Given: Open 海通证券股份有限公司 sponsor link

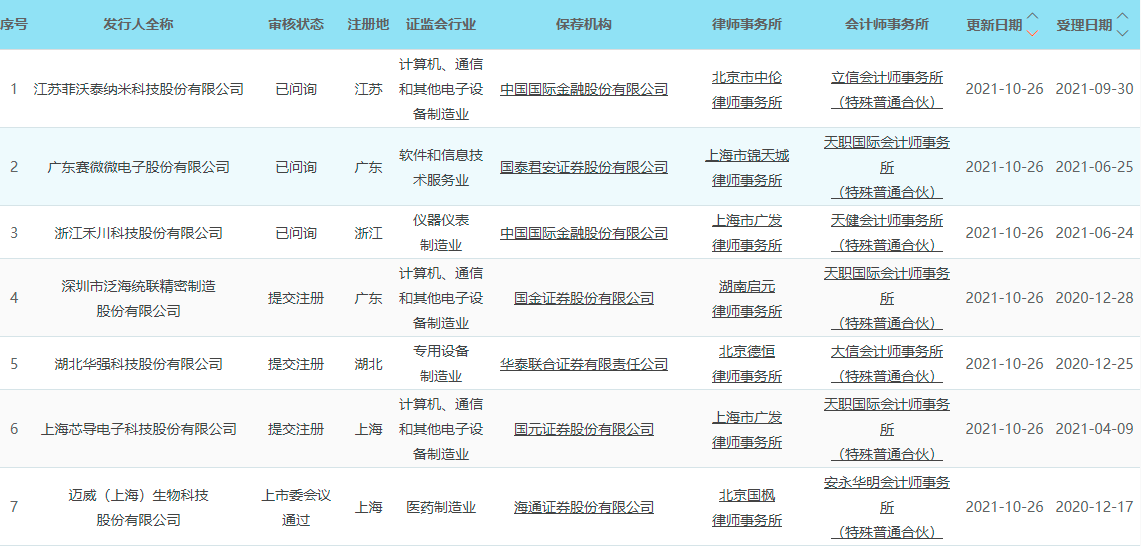Looking at the screenshot, I should click(x=584, y=507).
